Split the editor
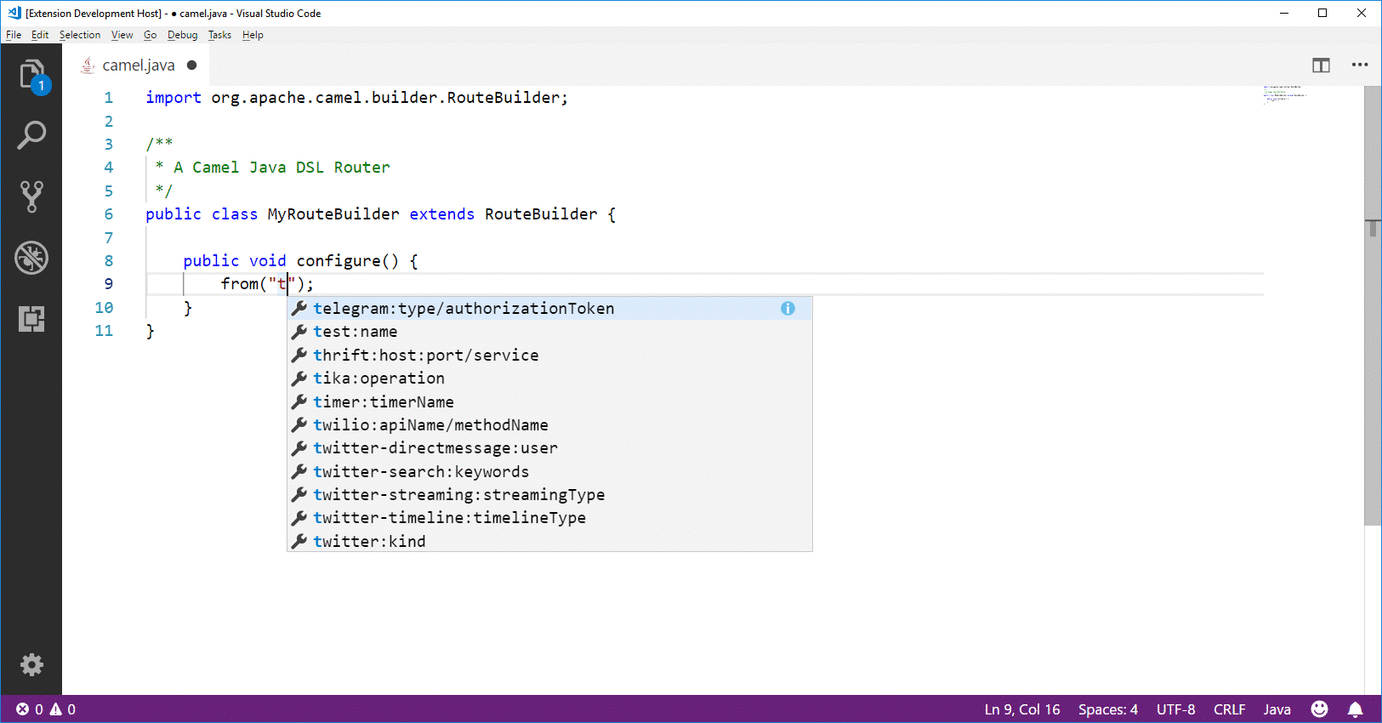Image resolution: width=1382 pixels, height=723 pixels. 1321,65
